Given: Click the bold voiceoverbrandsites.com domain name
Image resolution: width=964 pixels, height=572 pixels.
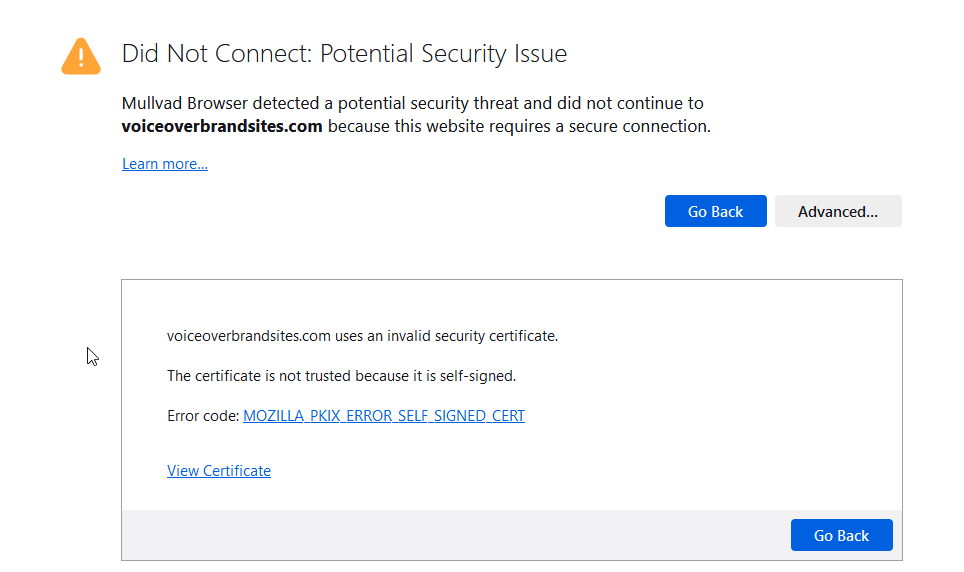Looking at the screenshot, I should point(222,127).
